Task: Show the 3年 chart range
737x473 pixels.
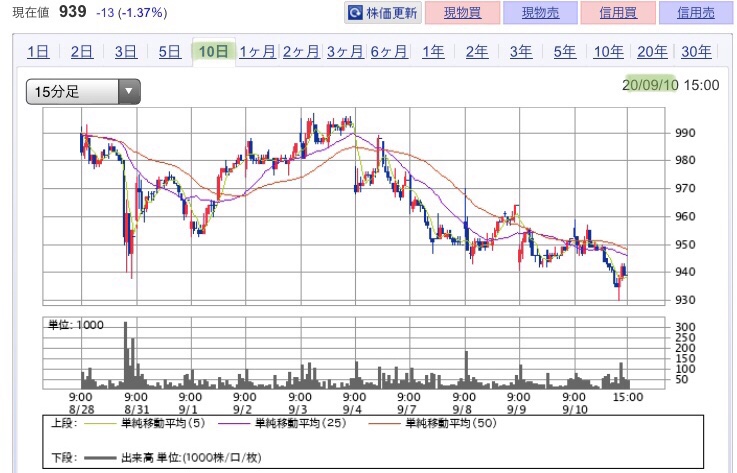Action: (521, 51)
